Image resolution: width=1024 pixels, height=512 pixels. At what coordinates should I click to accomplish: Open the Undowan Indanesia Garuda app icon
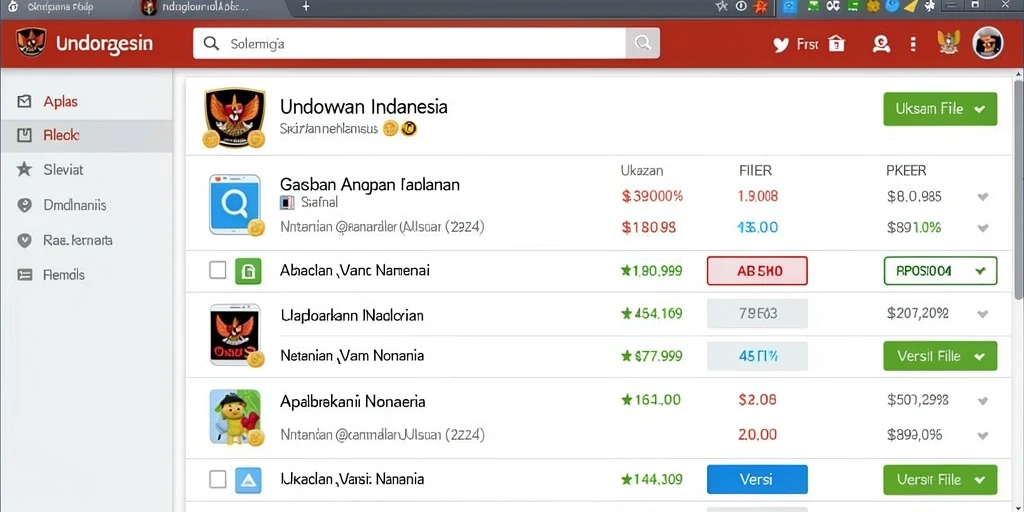[234, 117]
